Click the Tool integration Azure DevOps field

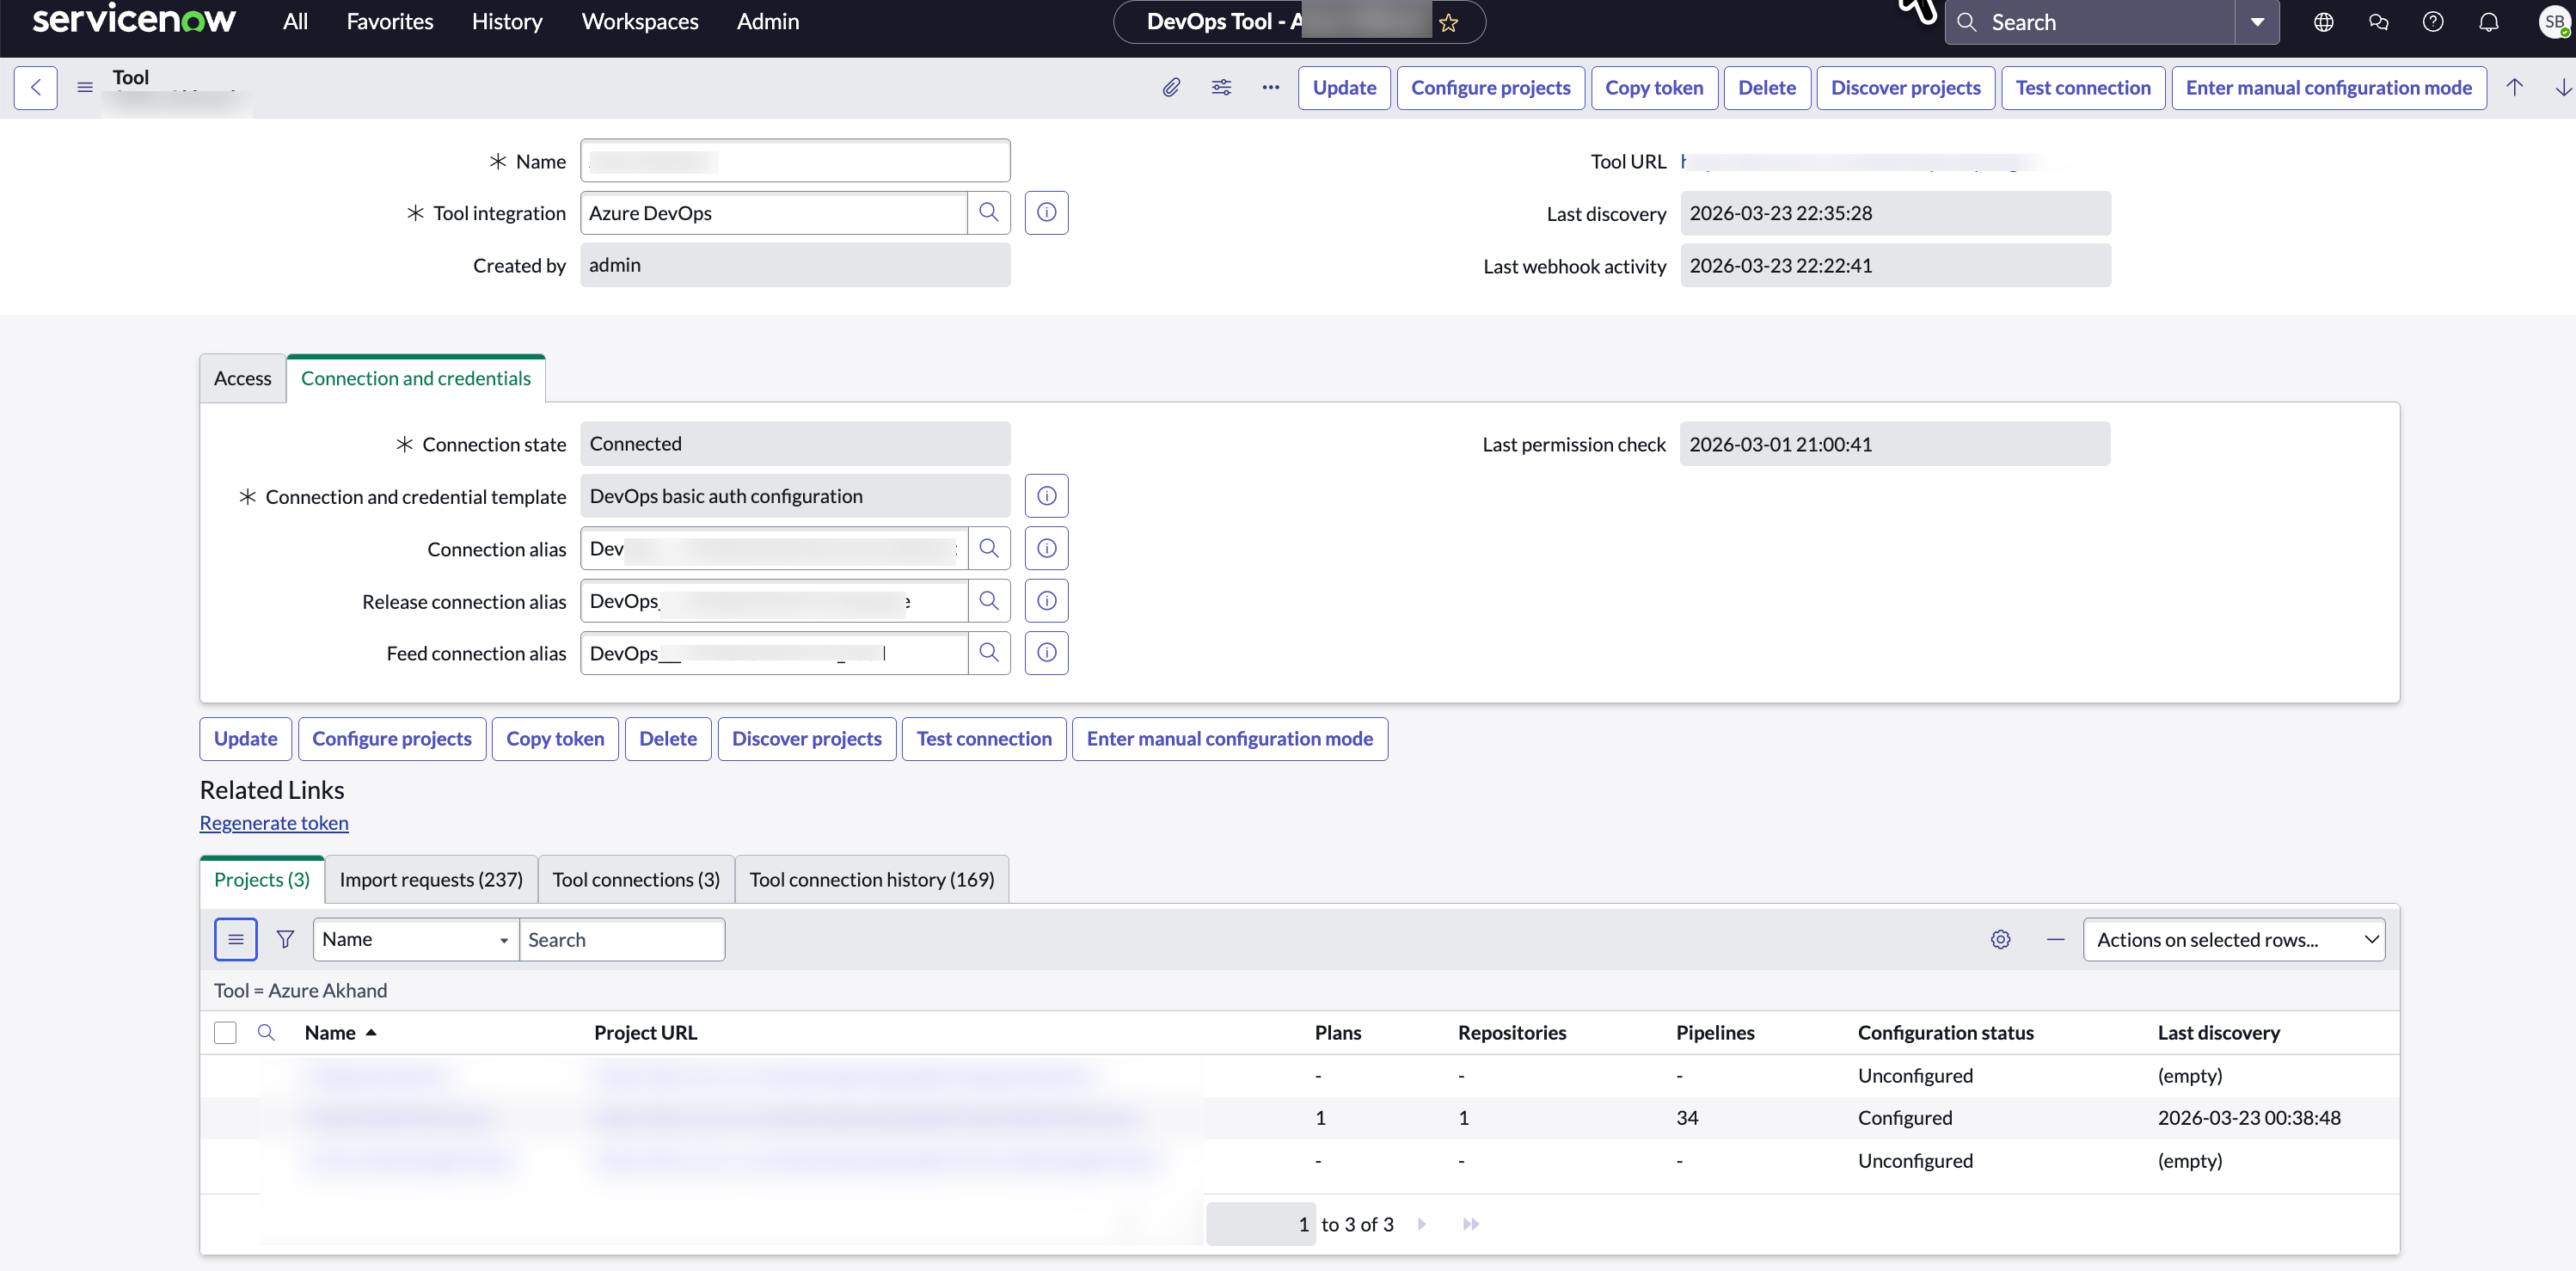coord(773,213)
